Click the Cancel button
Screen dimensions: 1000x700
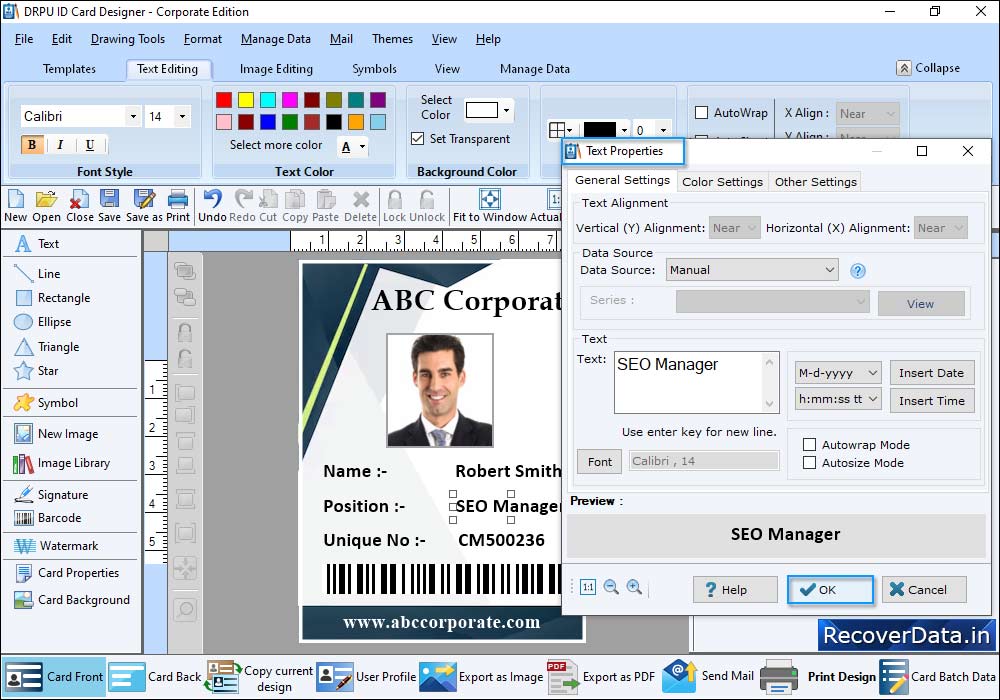[x=924, y=590]
